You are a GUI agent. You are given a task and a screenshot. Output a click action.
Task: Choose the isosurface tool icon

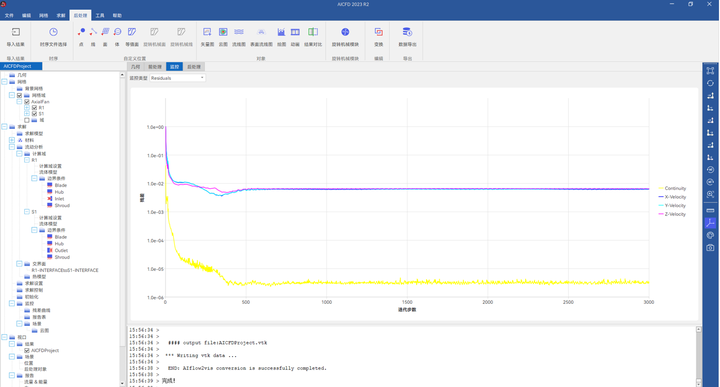tap(132, 32)
